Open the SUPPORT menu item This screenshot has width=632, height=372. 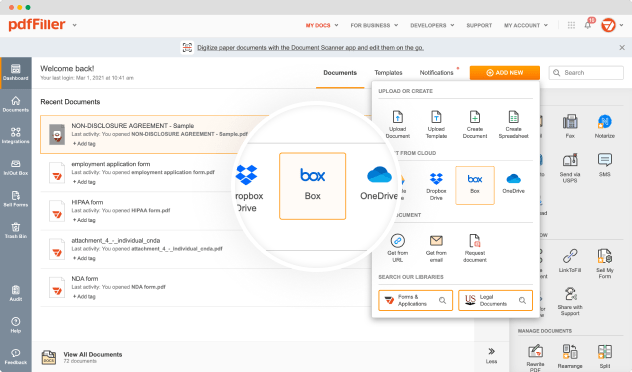coord(479,25)
